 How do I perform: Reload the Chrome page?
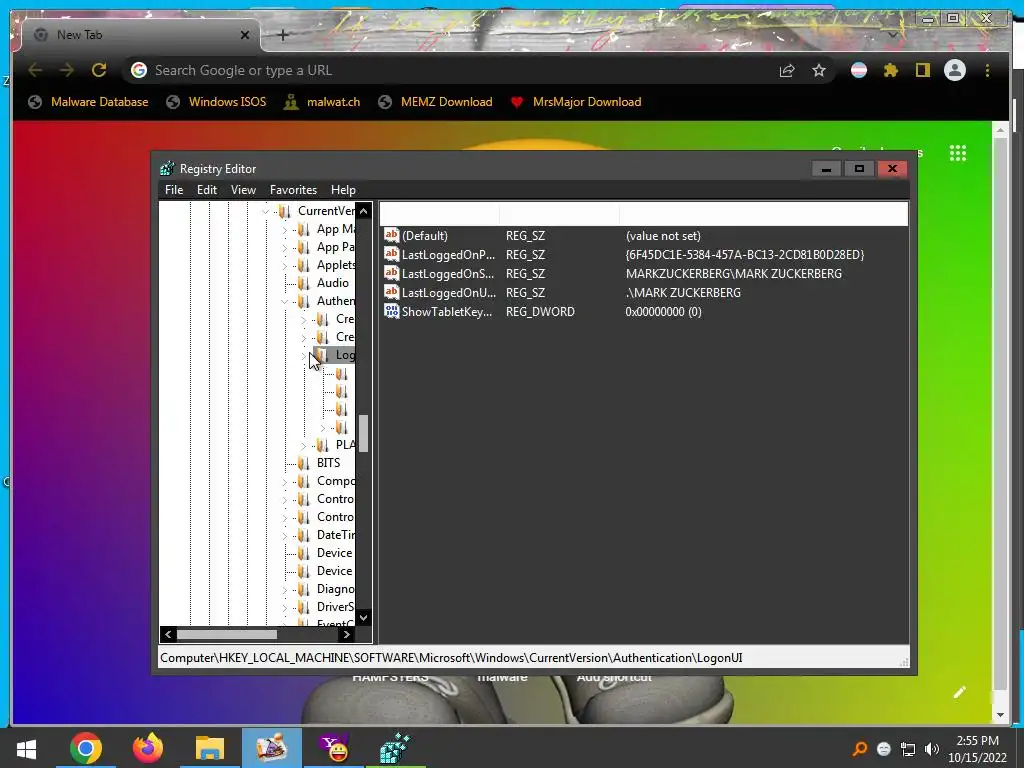(x=99, y=70)
